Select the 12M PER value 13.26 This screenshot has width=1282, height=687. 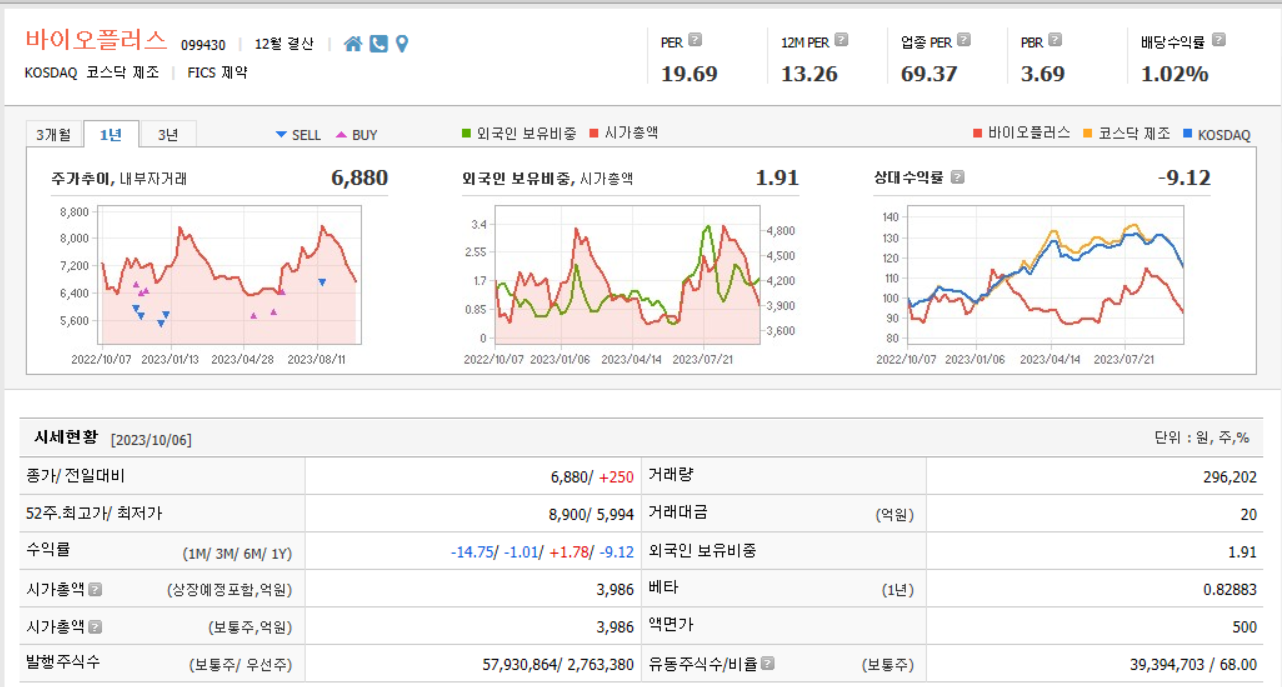809,74
